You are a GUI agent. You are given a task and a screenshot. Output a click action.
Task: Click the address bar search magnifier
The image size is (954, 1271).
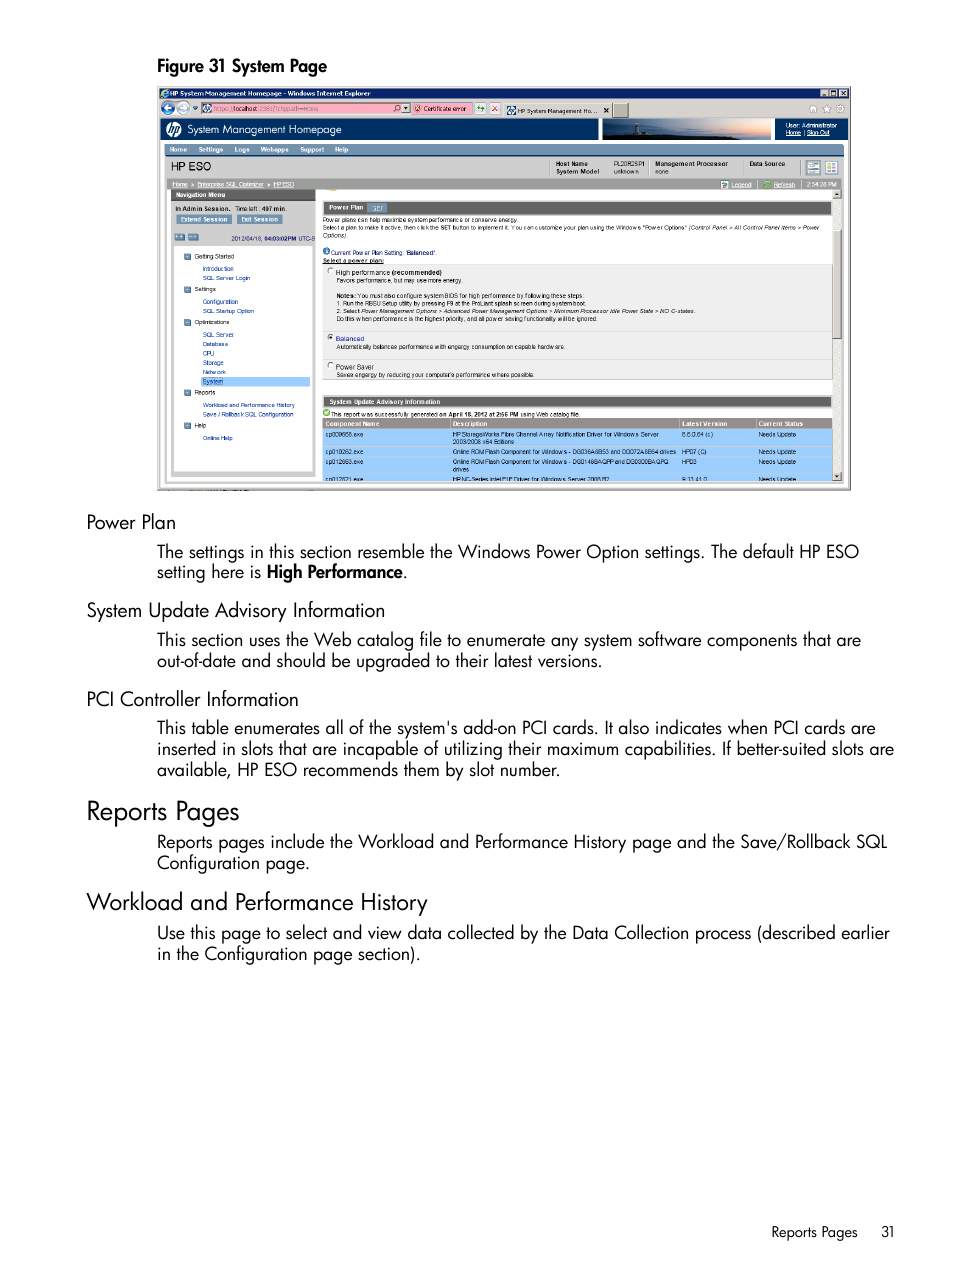point(397,108)
